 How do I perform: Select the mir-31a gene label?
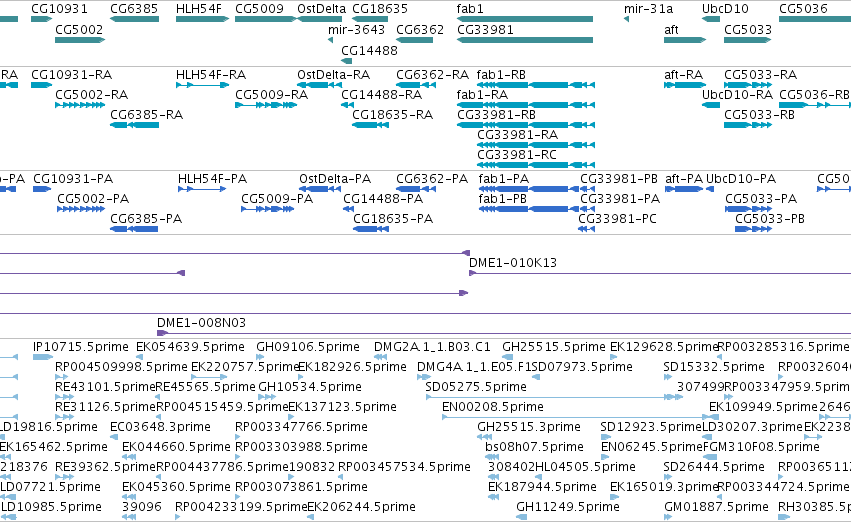[x=649, y=9]
